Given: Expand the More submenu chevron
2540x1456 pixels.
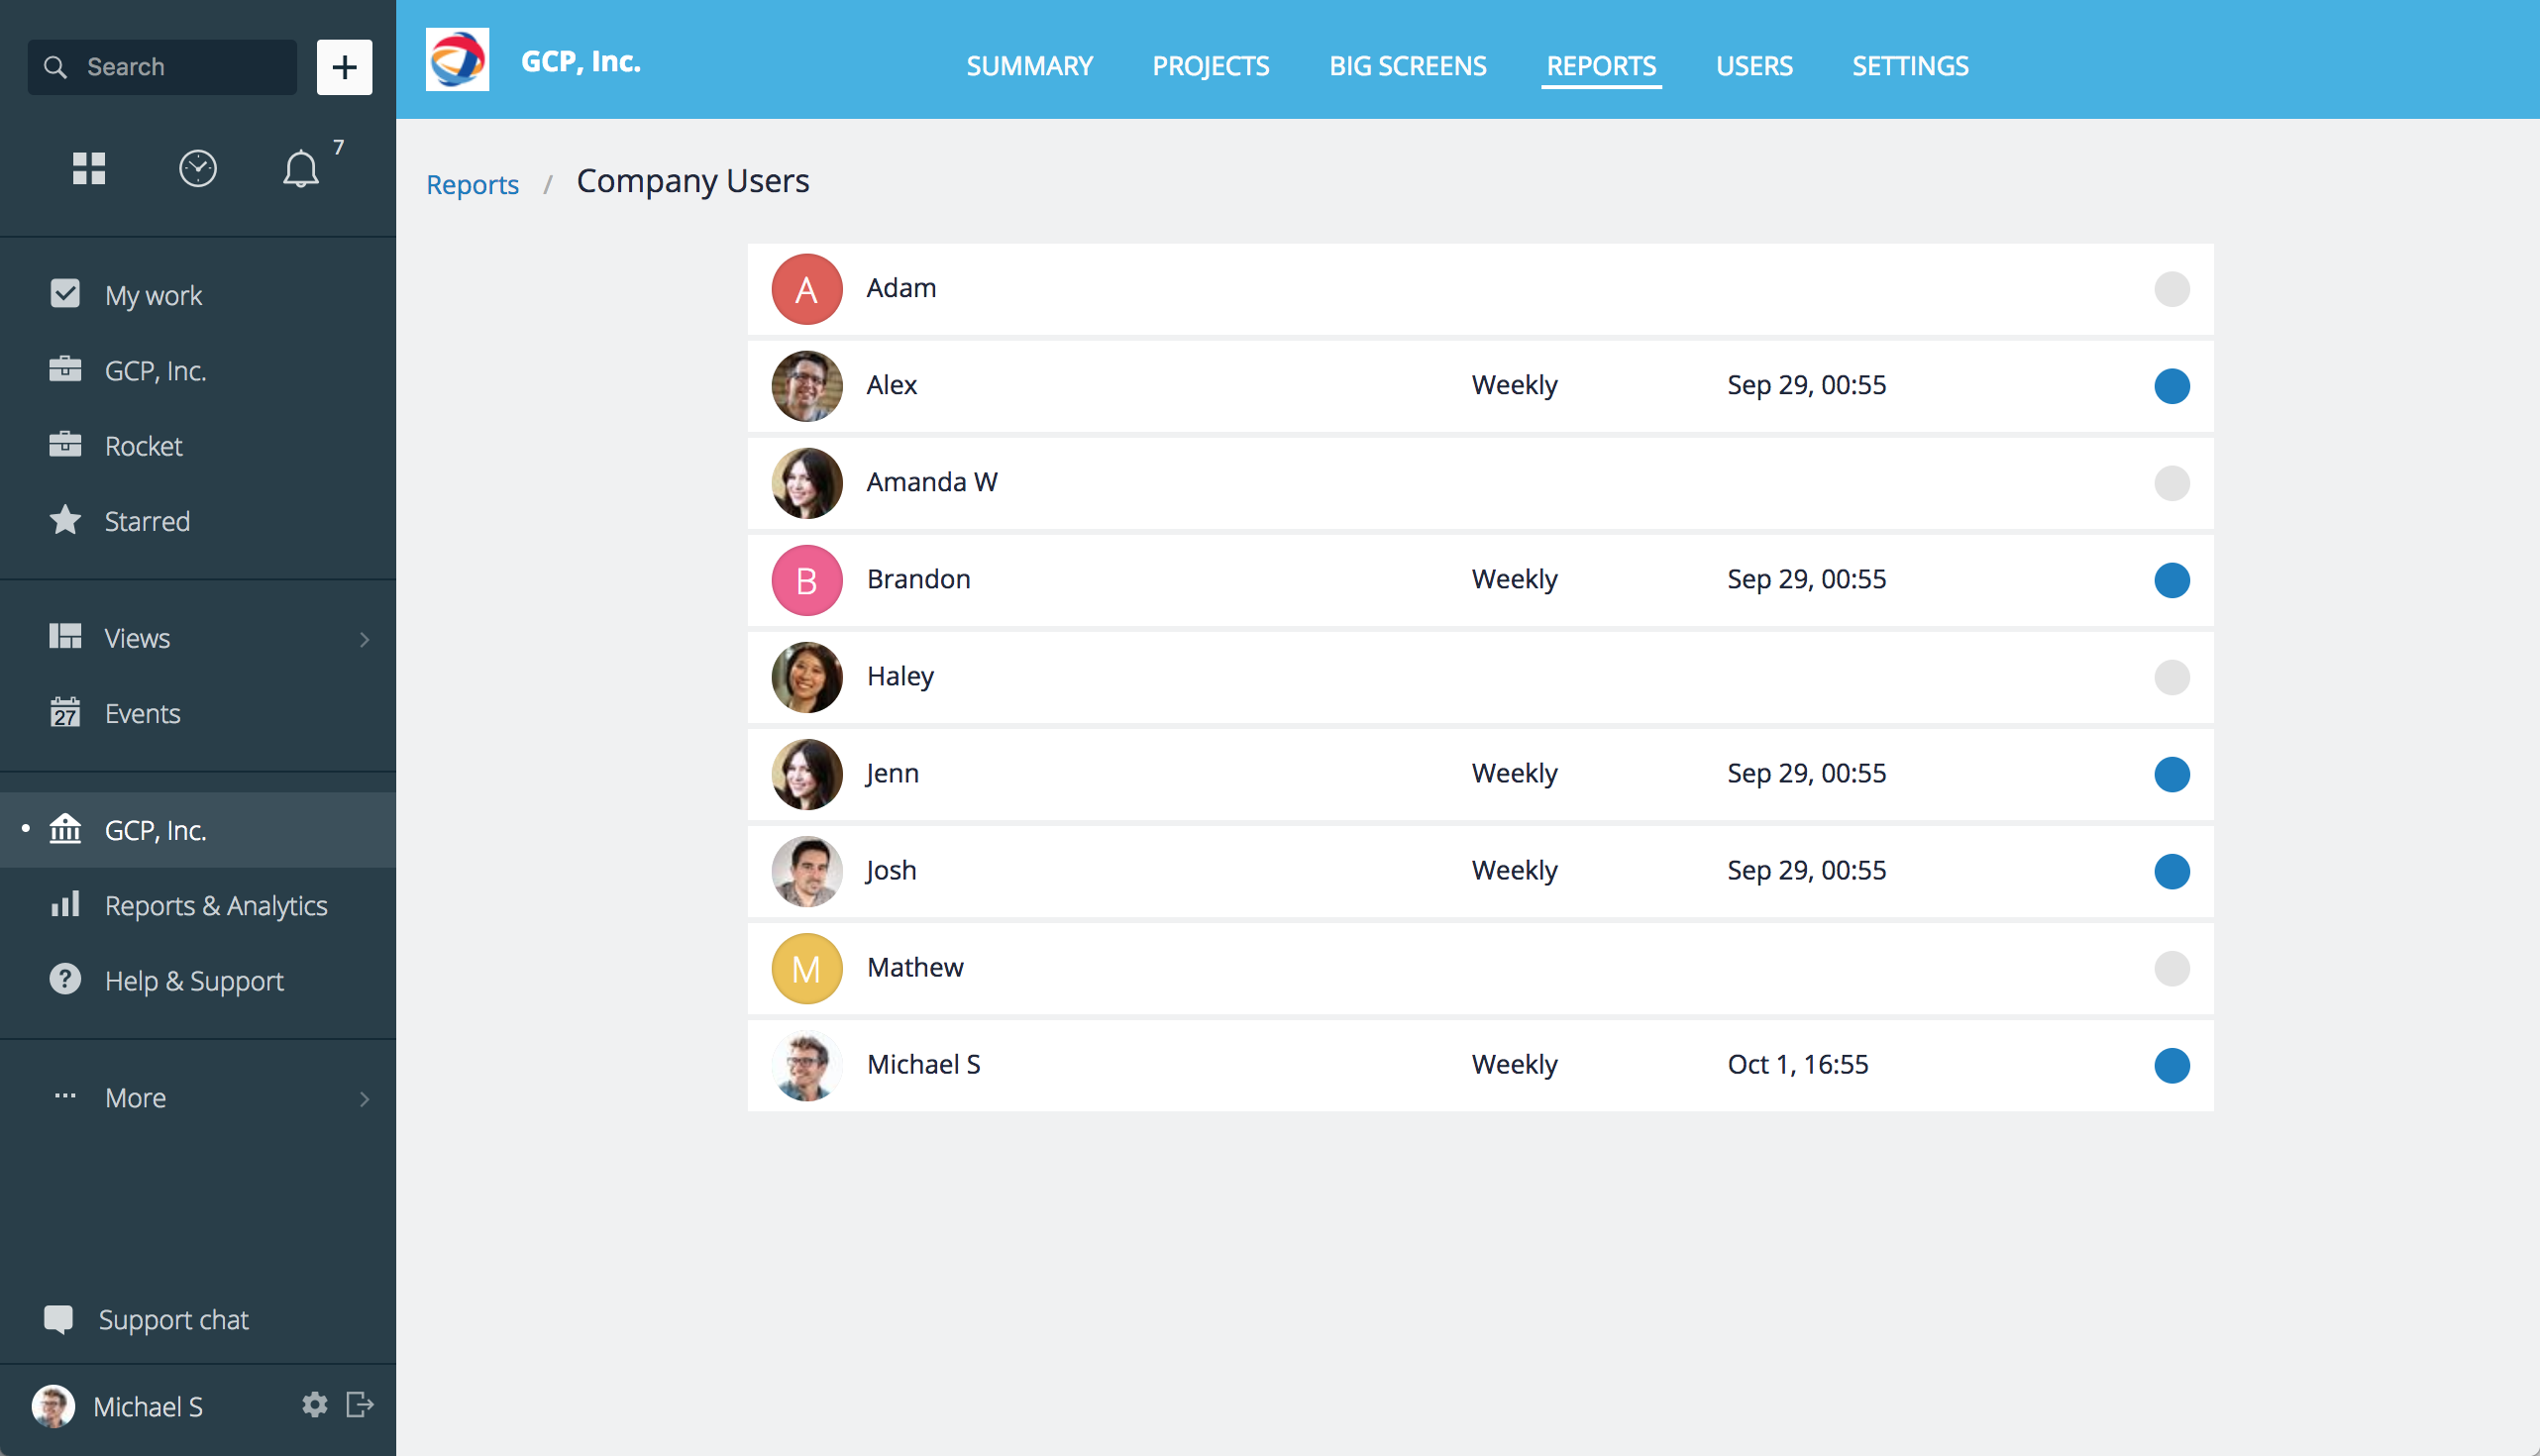Looking at the screenshot, I should point(365,1099).
